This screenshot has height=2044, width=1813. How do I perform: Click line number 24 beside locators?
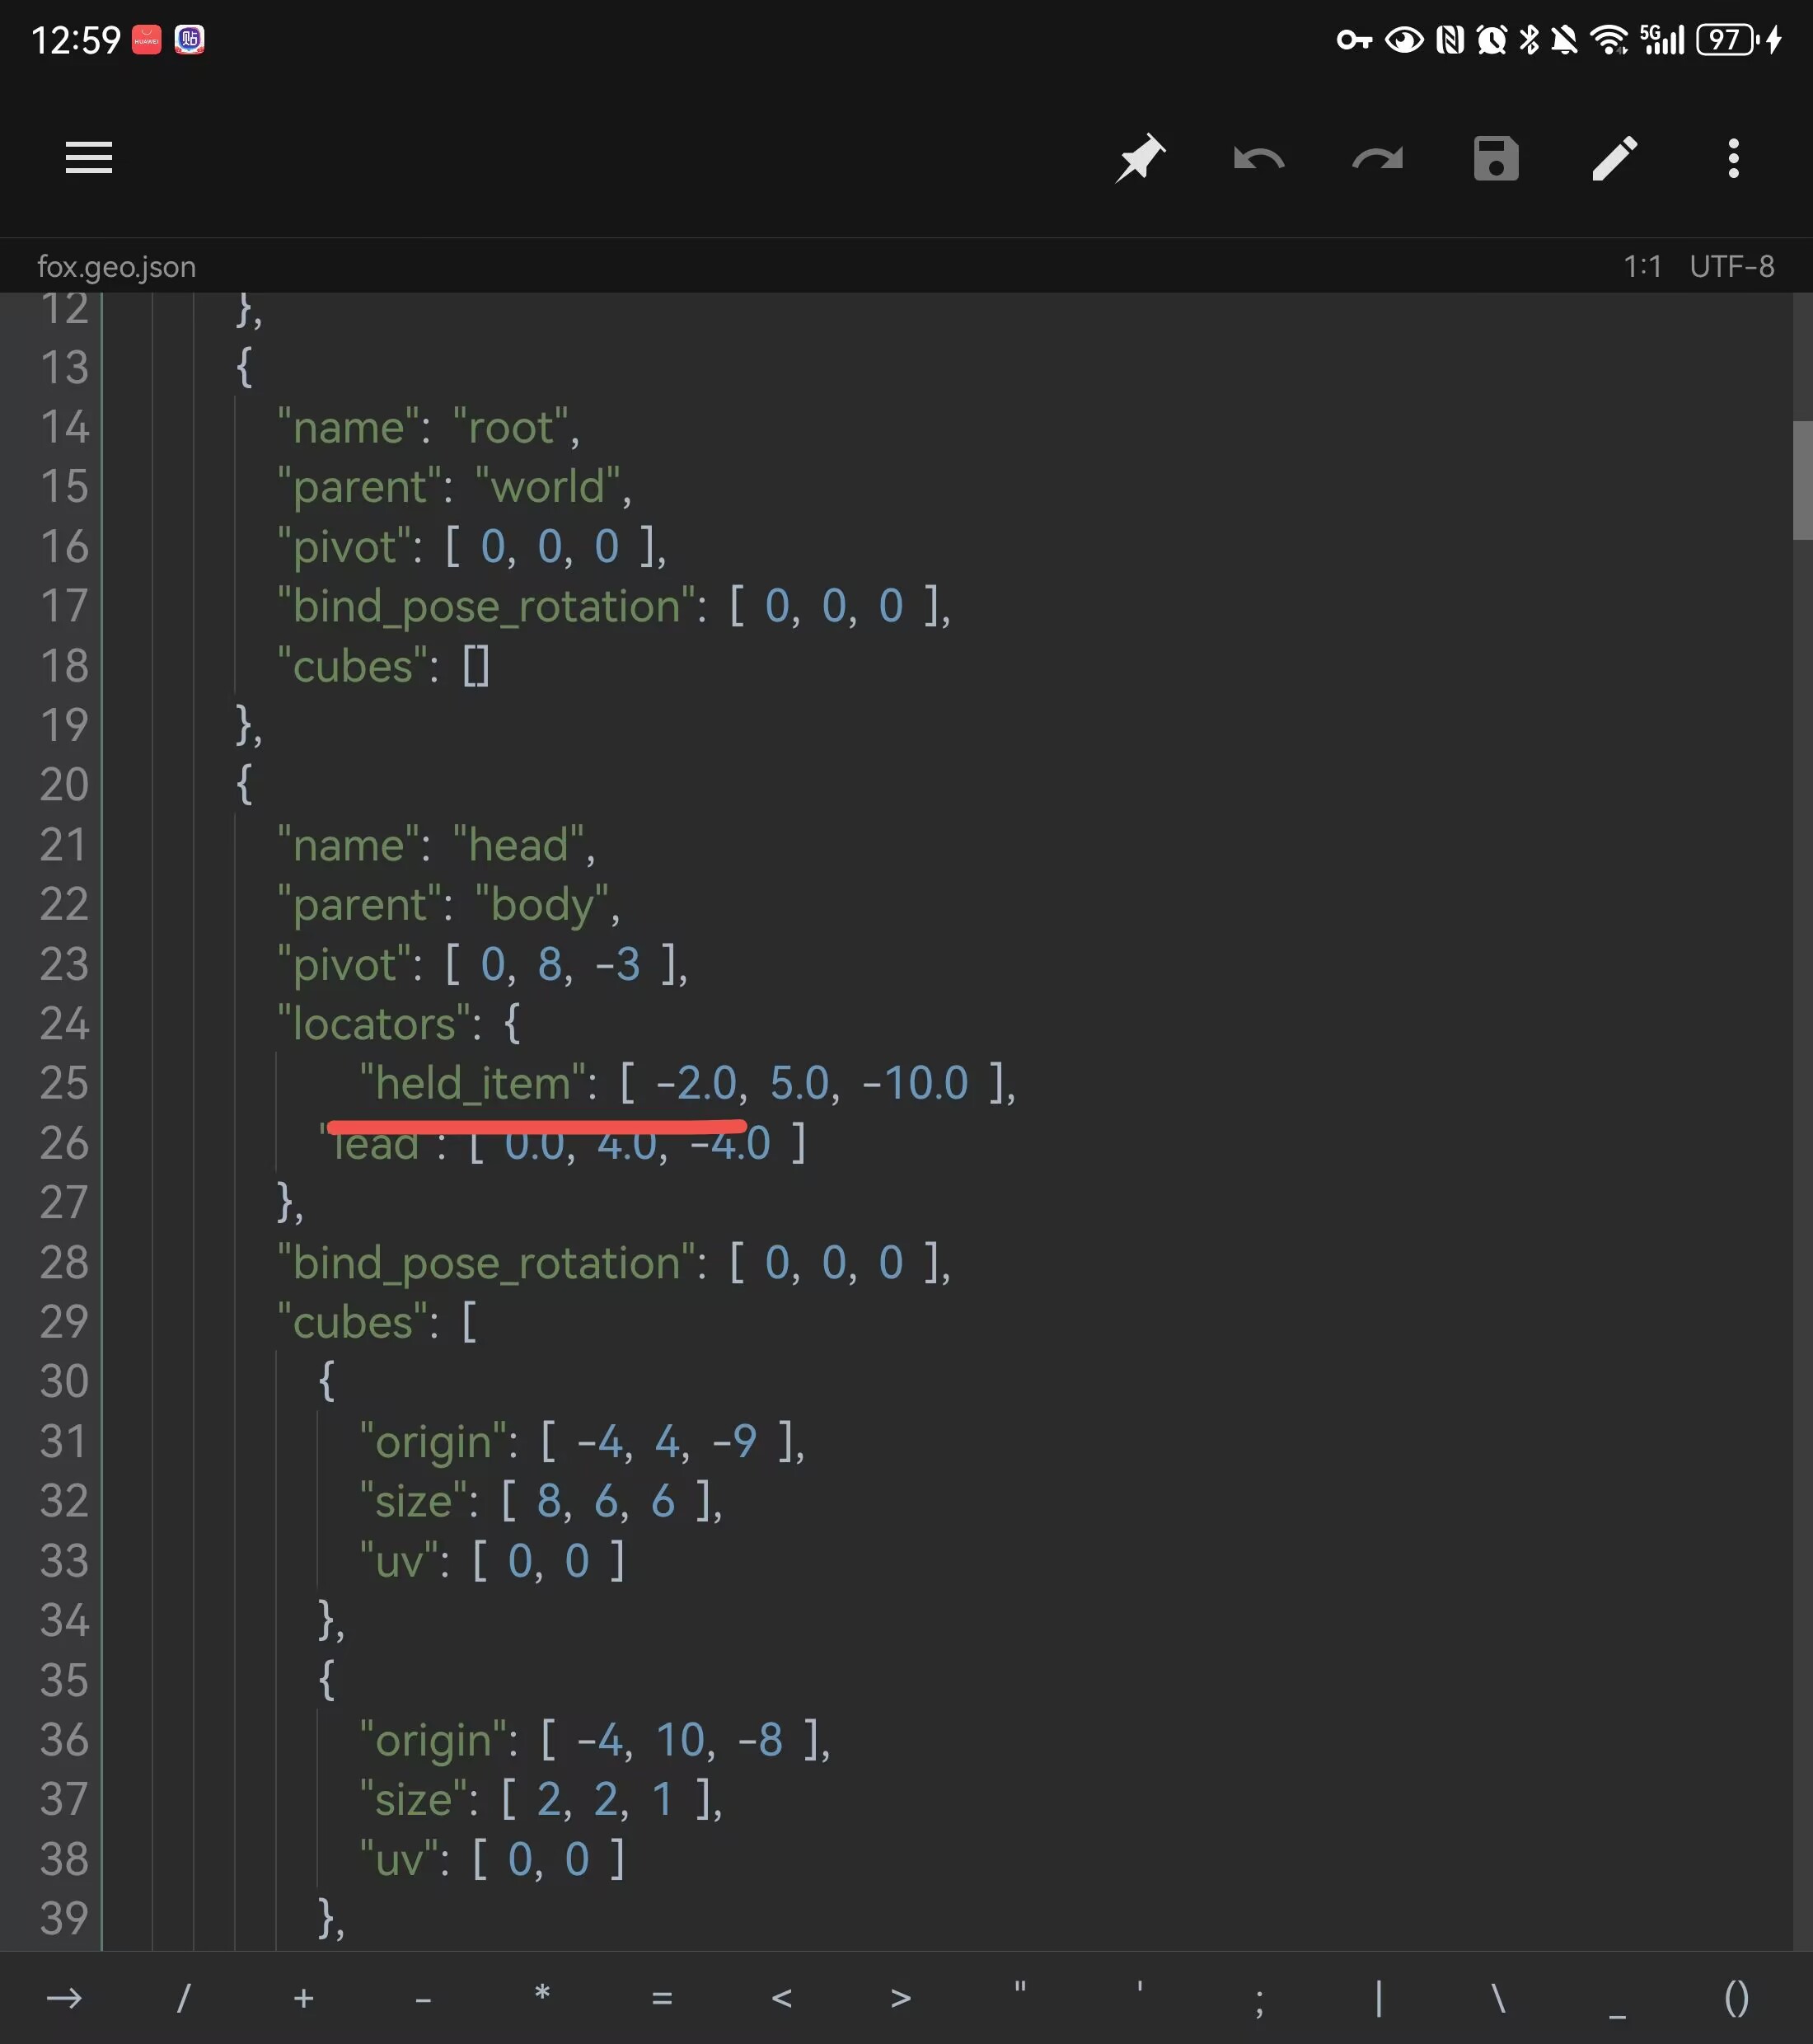click(x=64, y=1024)
